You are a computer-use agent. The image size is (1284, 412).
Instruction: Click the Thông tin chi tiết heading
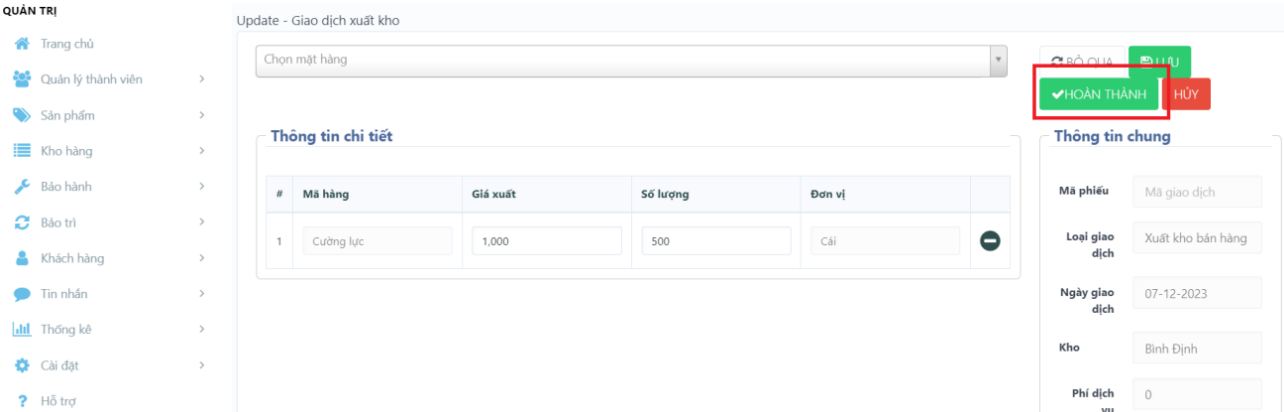point(331,136)
